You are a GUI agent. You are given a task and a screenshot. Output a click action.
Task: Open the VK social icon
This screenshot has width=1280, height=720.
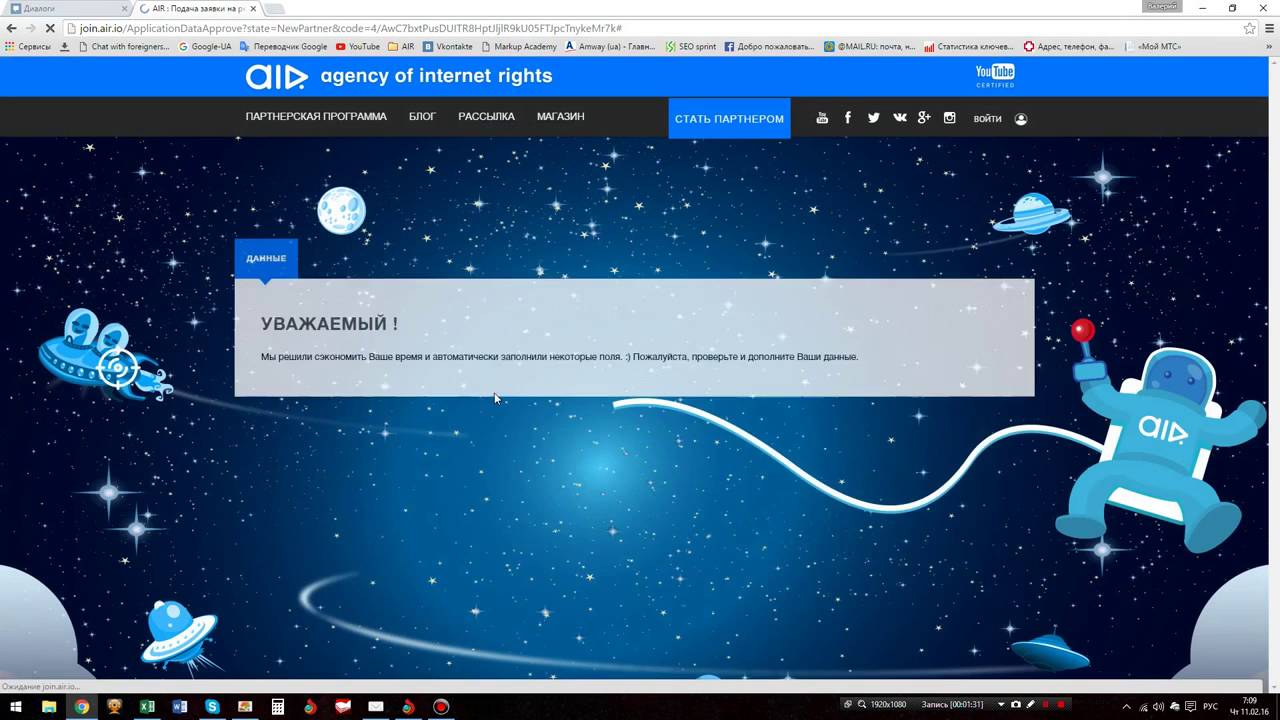pos(900,118)
